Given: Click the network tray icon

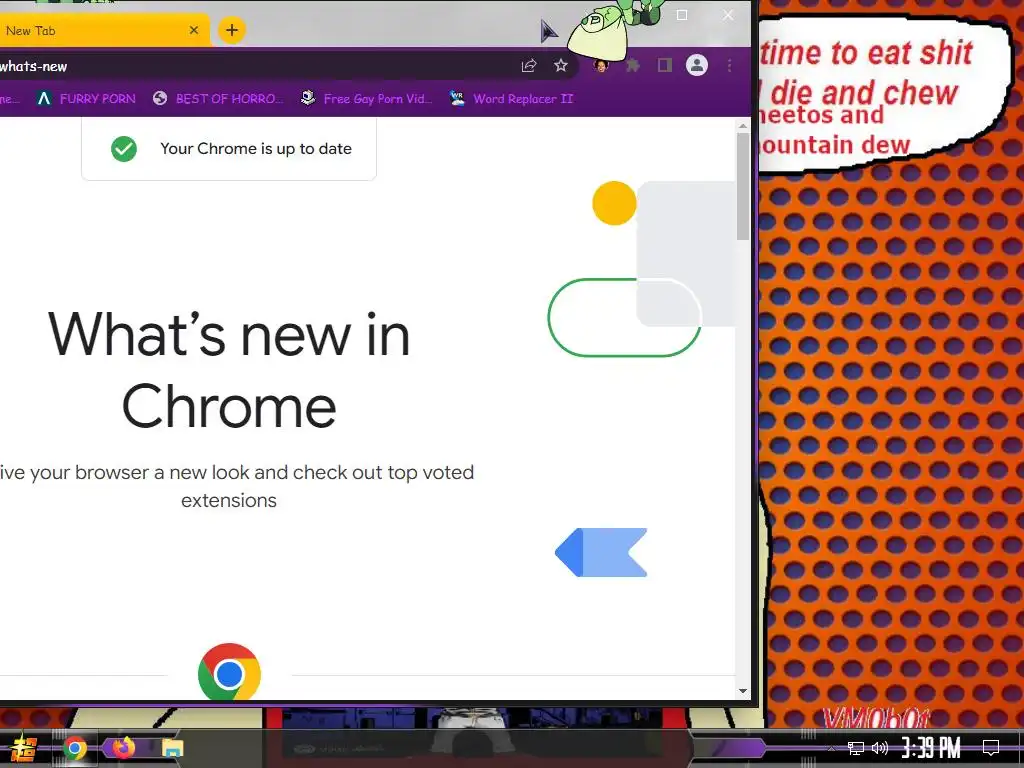Looking at the screenshot, I should click(856, 748).
